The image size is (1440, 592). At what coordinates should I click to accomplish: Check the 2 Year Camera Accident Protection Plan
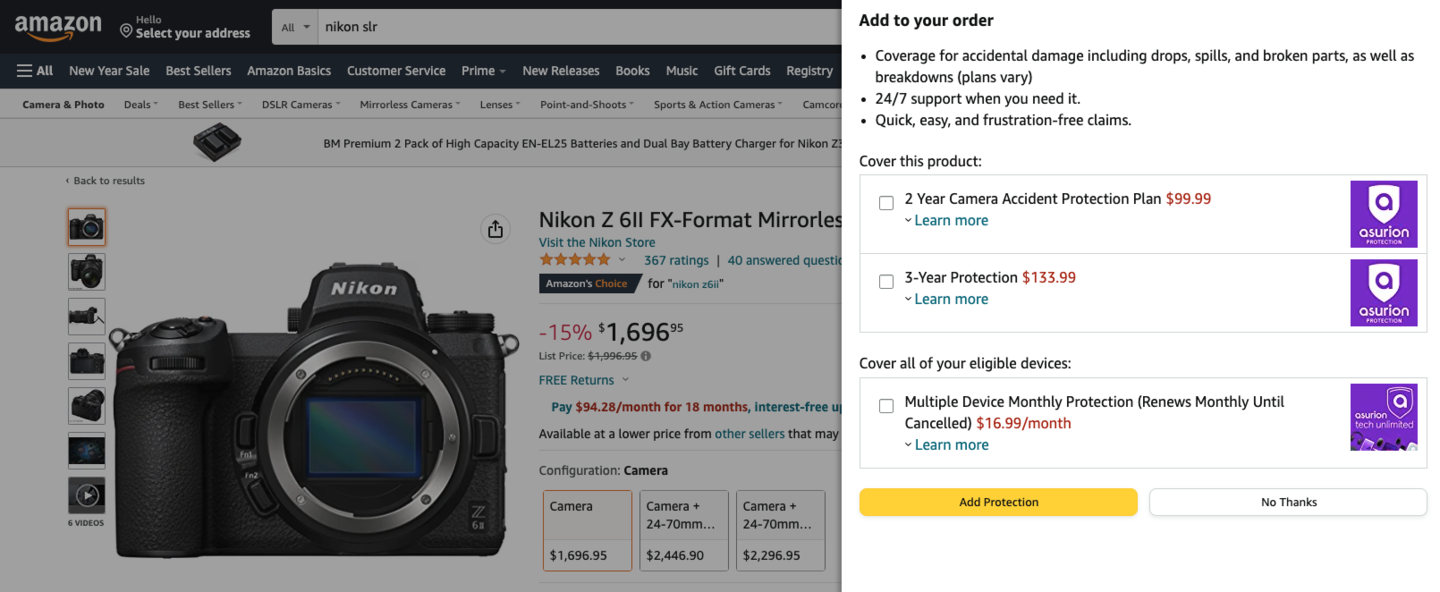886,203
